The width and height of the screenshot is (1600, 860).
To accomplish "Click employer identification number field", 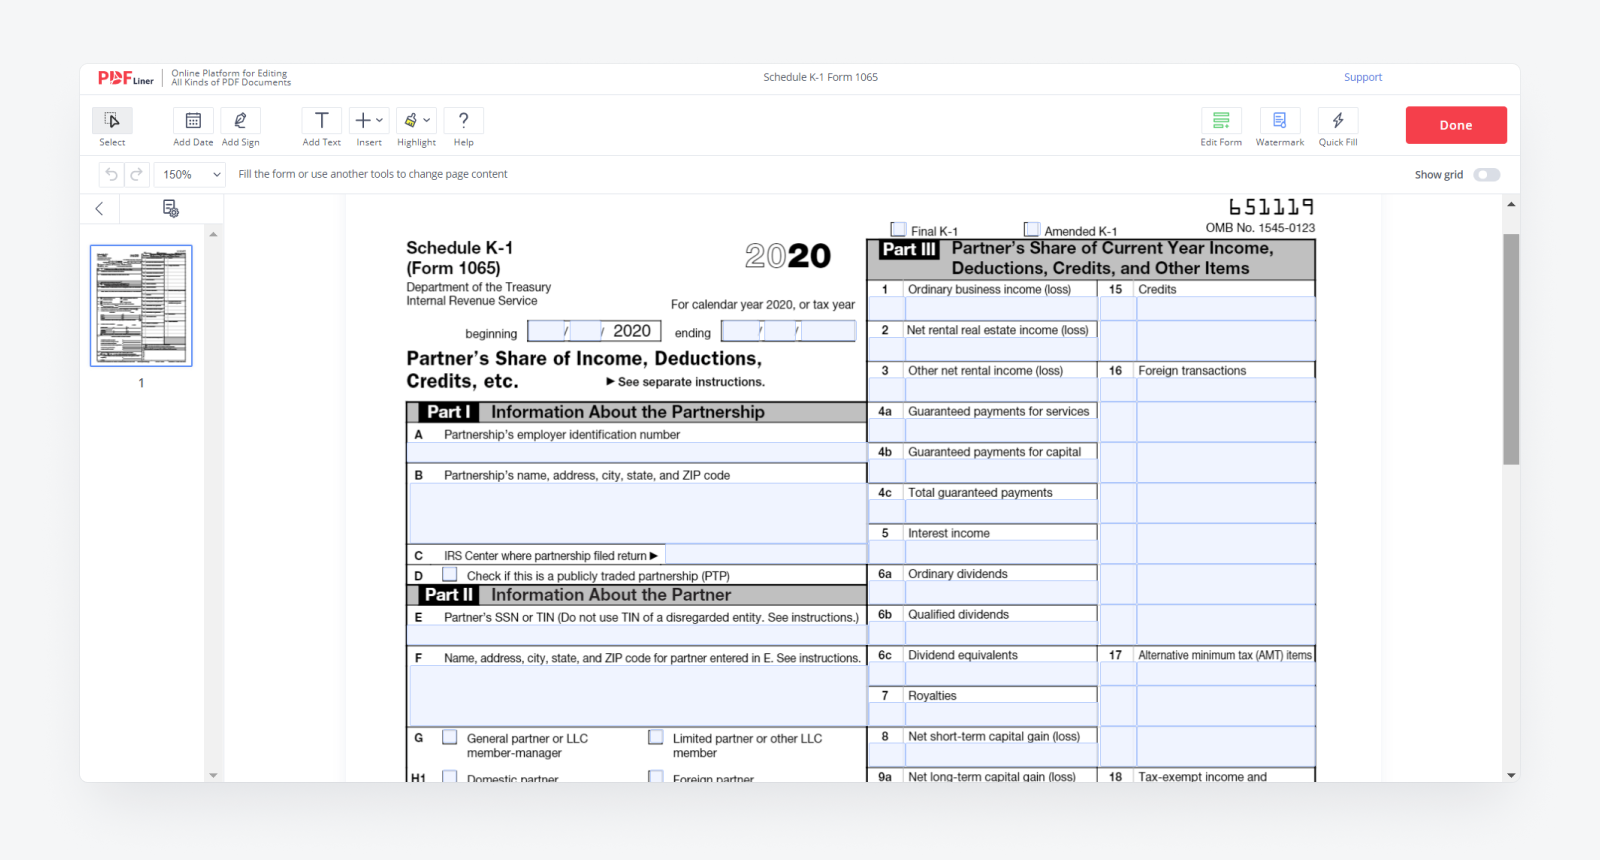I will point(636,453).
